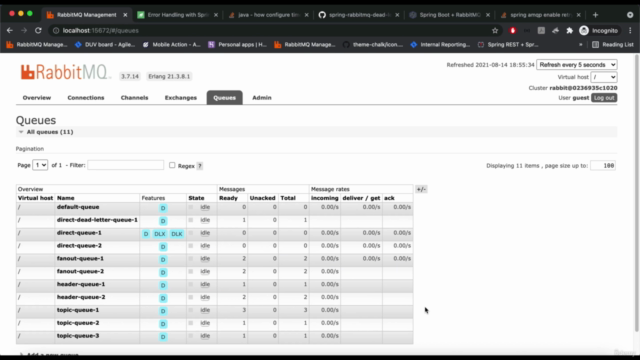The width and height of the screenshot is (640, 360).
Task: Click the Regex help question mark
Action: coord(200,166)
